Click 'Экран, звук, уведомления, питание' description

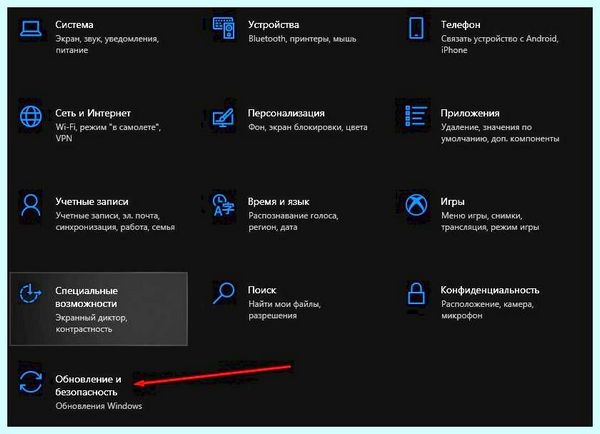click(x=107, y=44)
